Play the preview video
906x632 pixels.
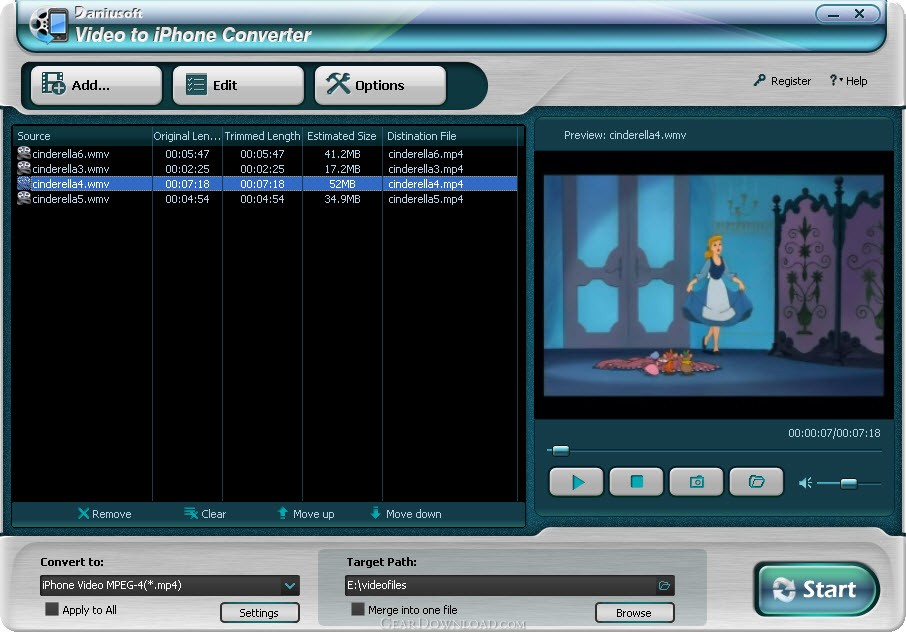576,482
